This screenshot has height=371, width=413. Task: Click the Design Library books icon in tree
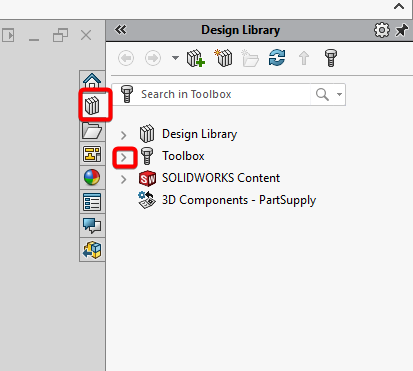(x=147, y=134)
